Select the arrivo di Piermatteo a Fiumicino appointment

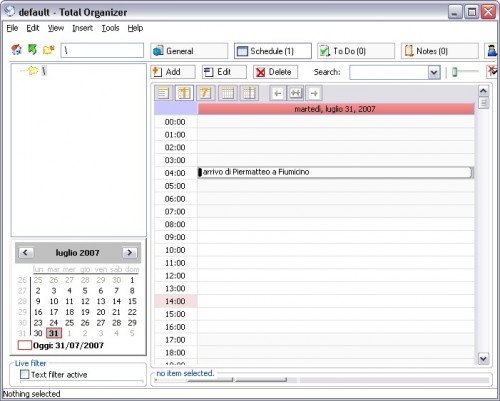(335, 172)
